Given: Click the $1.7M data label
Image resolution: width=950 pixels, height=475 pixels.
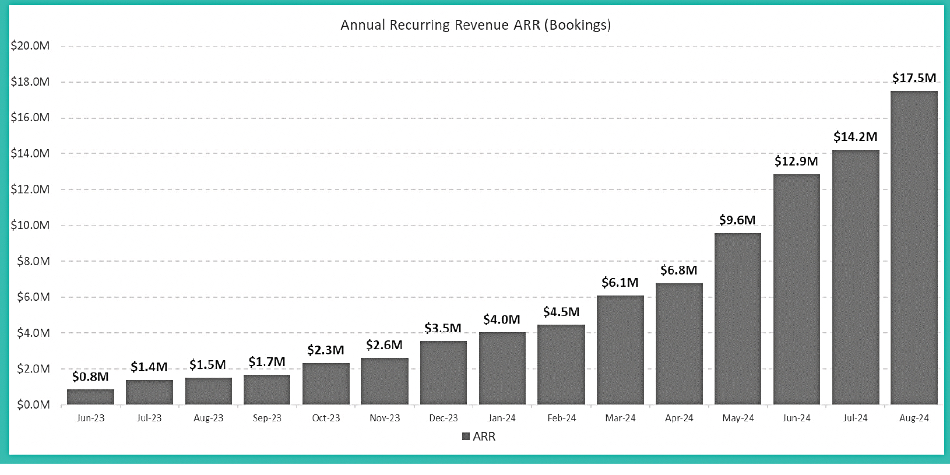Looking at the screenshot, I should pos(267,362).
